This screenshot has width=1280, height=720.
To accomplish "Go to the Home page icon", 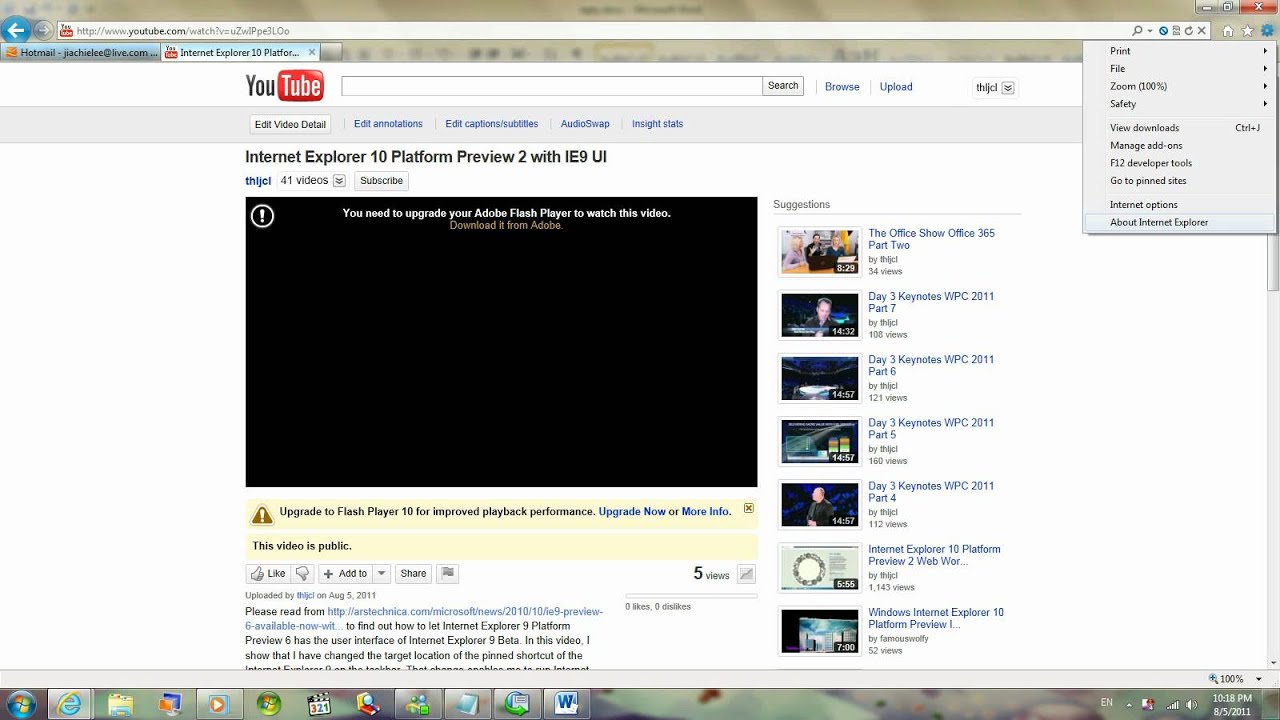I will (1228, 31).
